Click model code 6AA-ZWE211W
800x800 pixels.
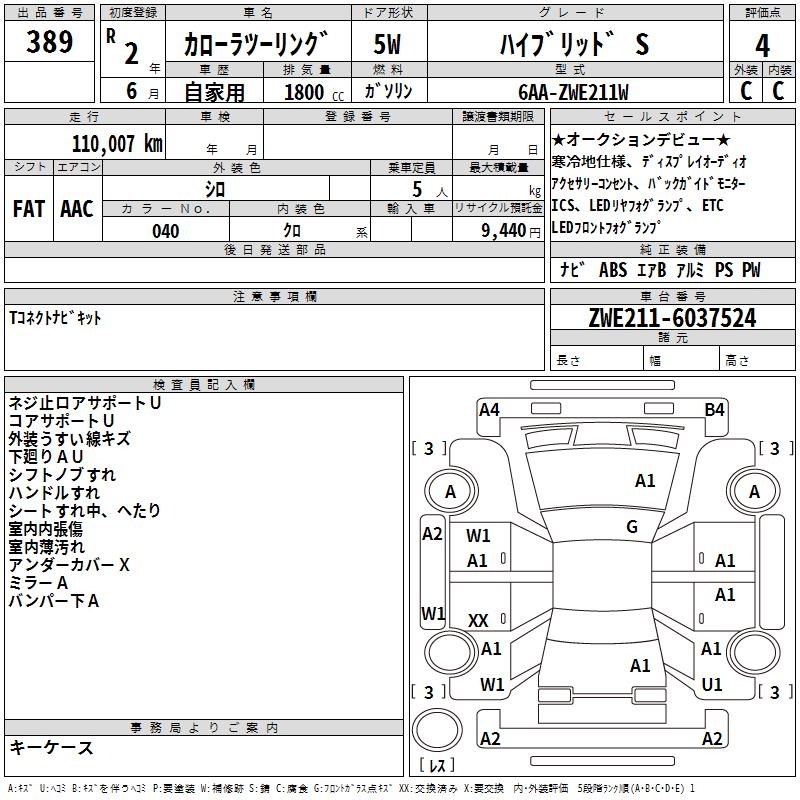(573, 92)
